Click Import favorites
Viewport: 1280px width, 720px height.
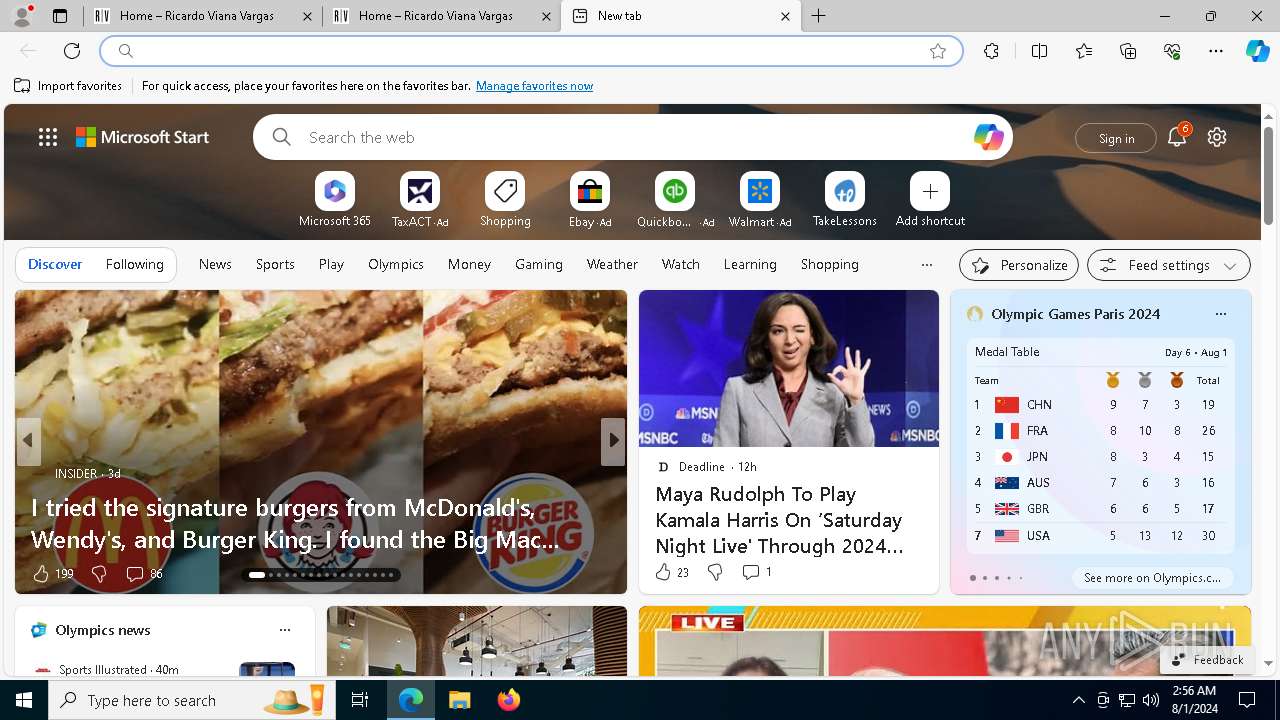click(x=69, y=86)
